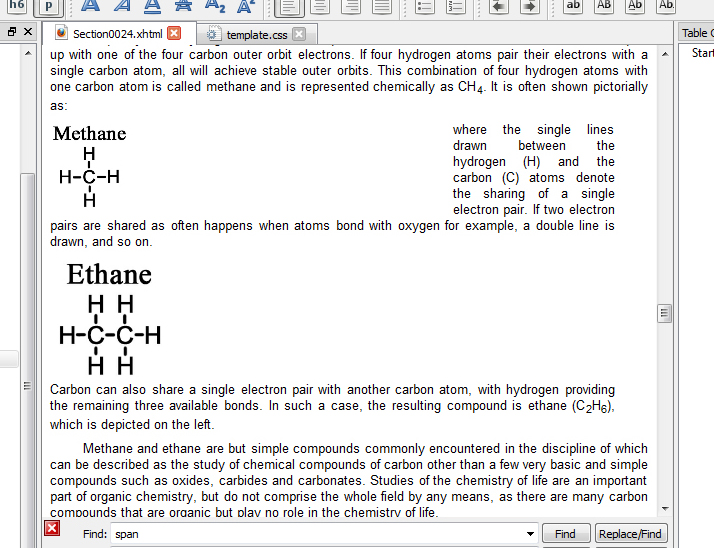The width and height of the screenshot is (714, 548).
Task: Select the 'Star' entry in Table of Contents
Action: coord(703,53)
